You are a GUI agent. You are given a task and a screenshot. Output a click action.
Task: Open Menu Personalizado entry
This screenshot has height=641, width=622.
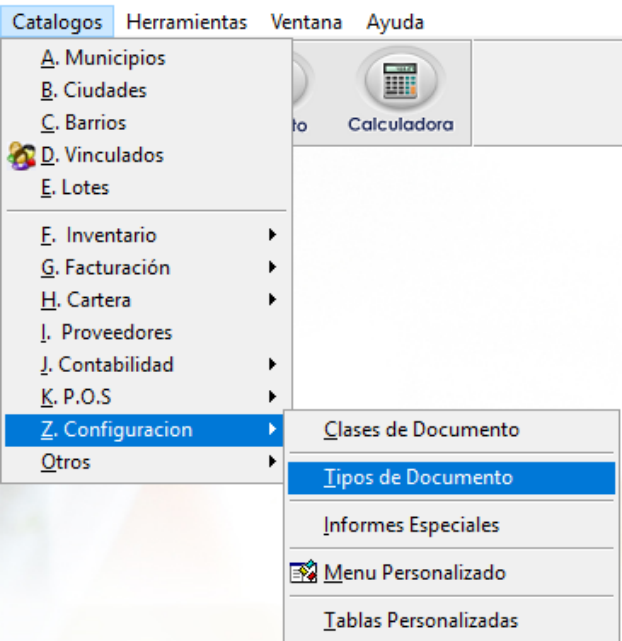[451, 572]
